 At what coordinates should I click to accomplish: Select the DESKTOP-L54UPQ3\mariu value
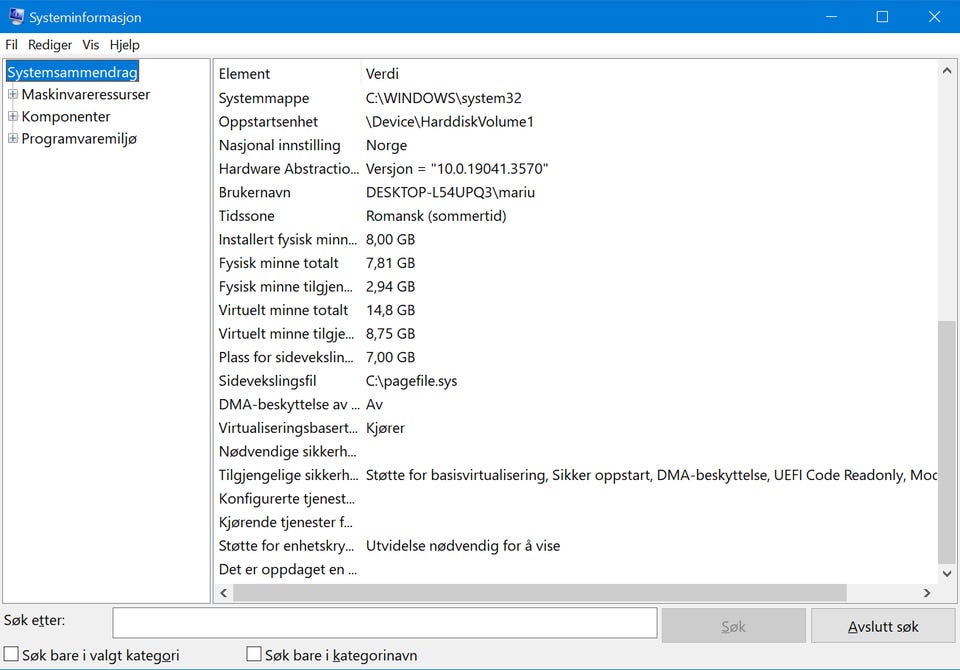(450, 192)
